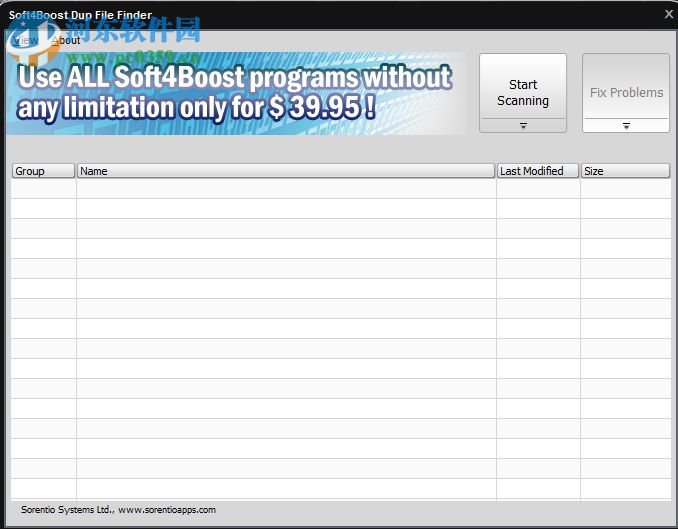Click the Sorentio Systems Ltd. status bar text
This screenshot has height=529, width=678.
click(118, 510)
